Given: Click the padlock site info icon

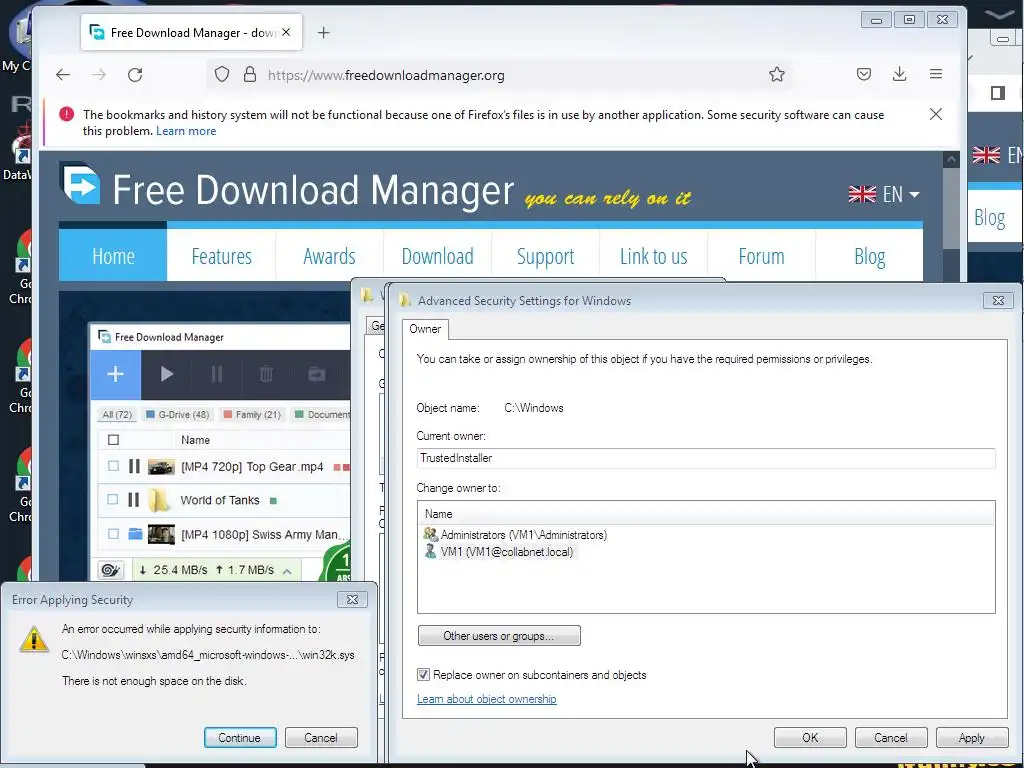Looking at the screenshot, I should point(249,74).
